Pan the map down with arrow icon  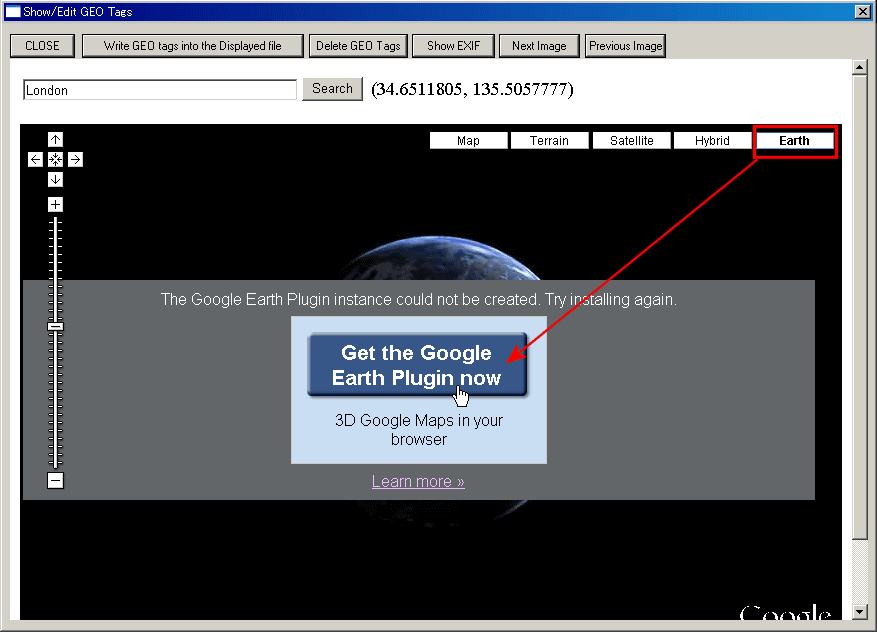click(55, 180)
